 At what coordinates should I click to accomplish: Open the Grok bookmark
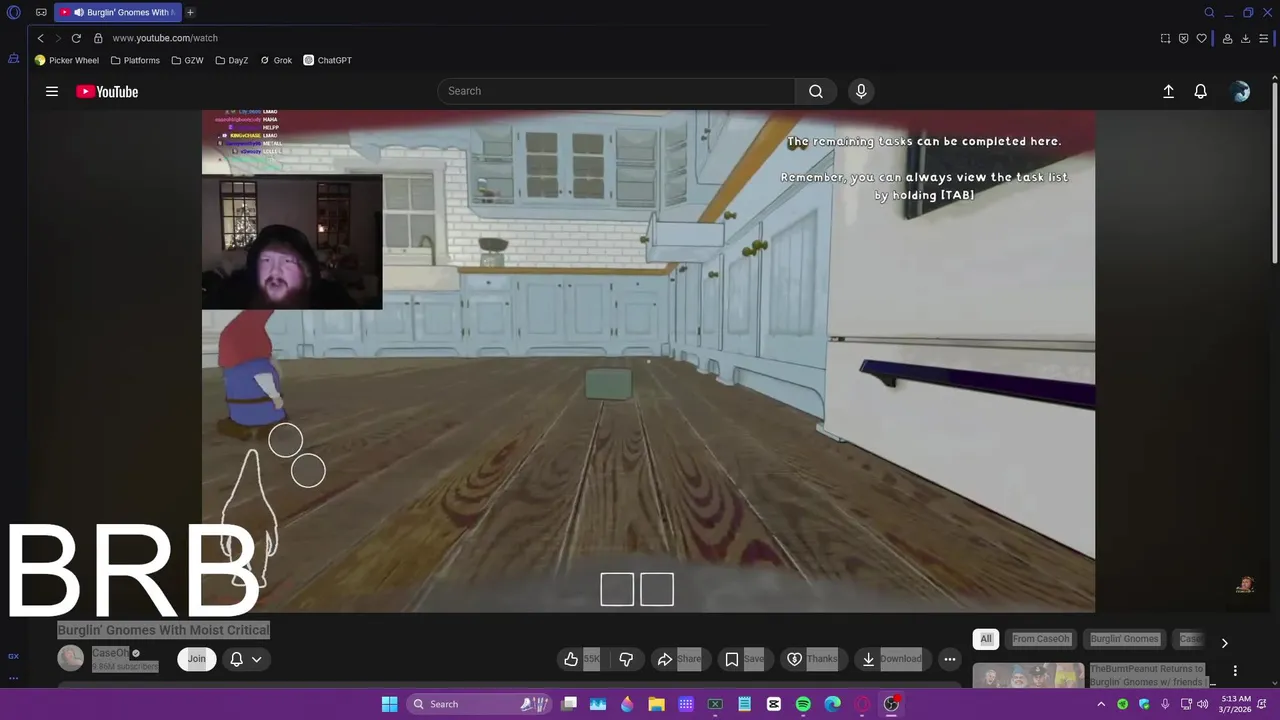[276, 60]
